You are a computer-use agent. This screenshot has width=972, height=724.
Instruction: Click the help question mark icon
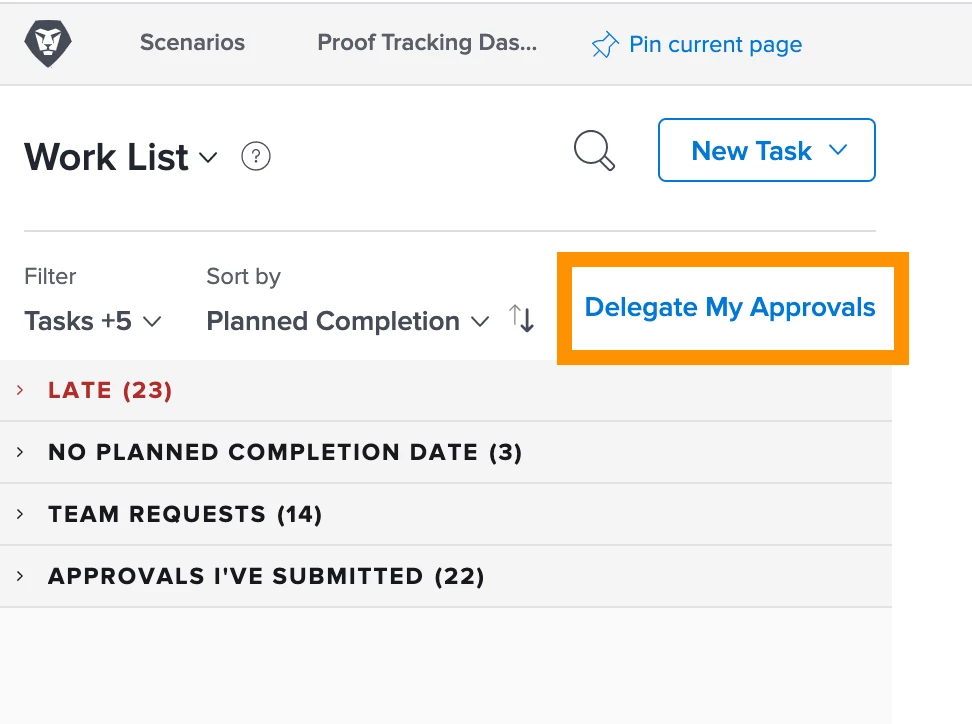click(x=255, y=156)
